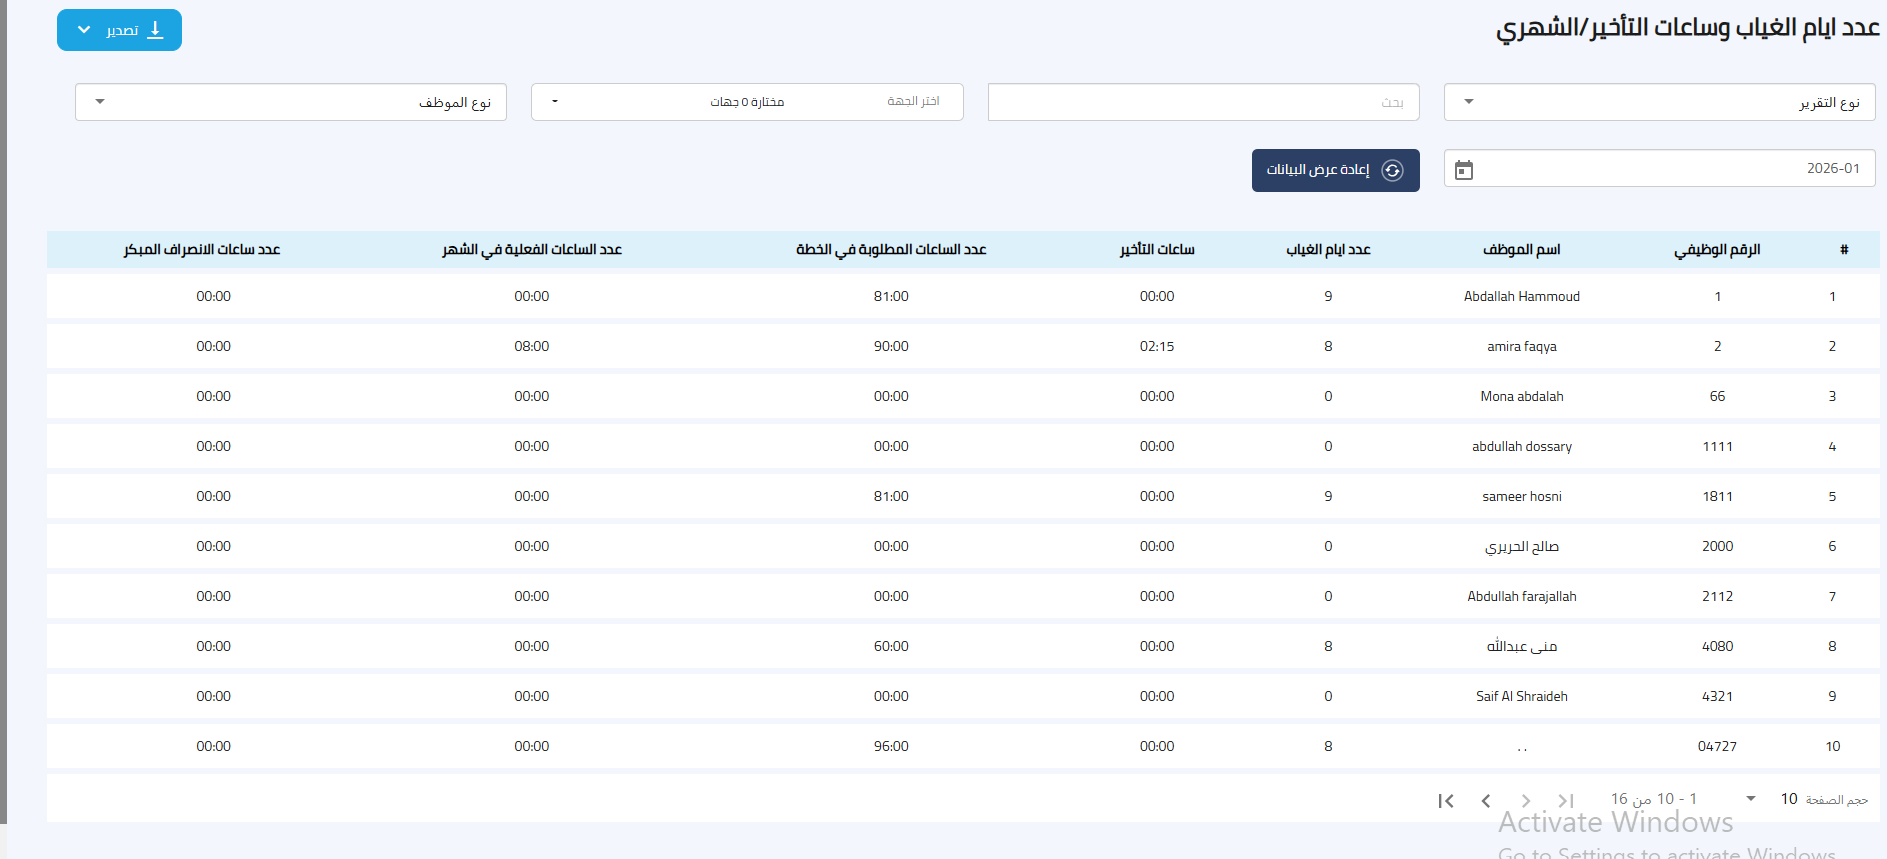
Task: Open the report type dropdown
Action: pos(1659,102)
